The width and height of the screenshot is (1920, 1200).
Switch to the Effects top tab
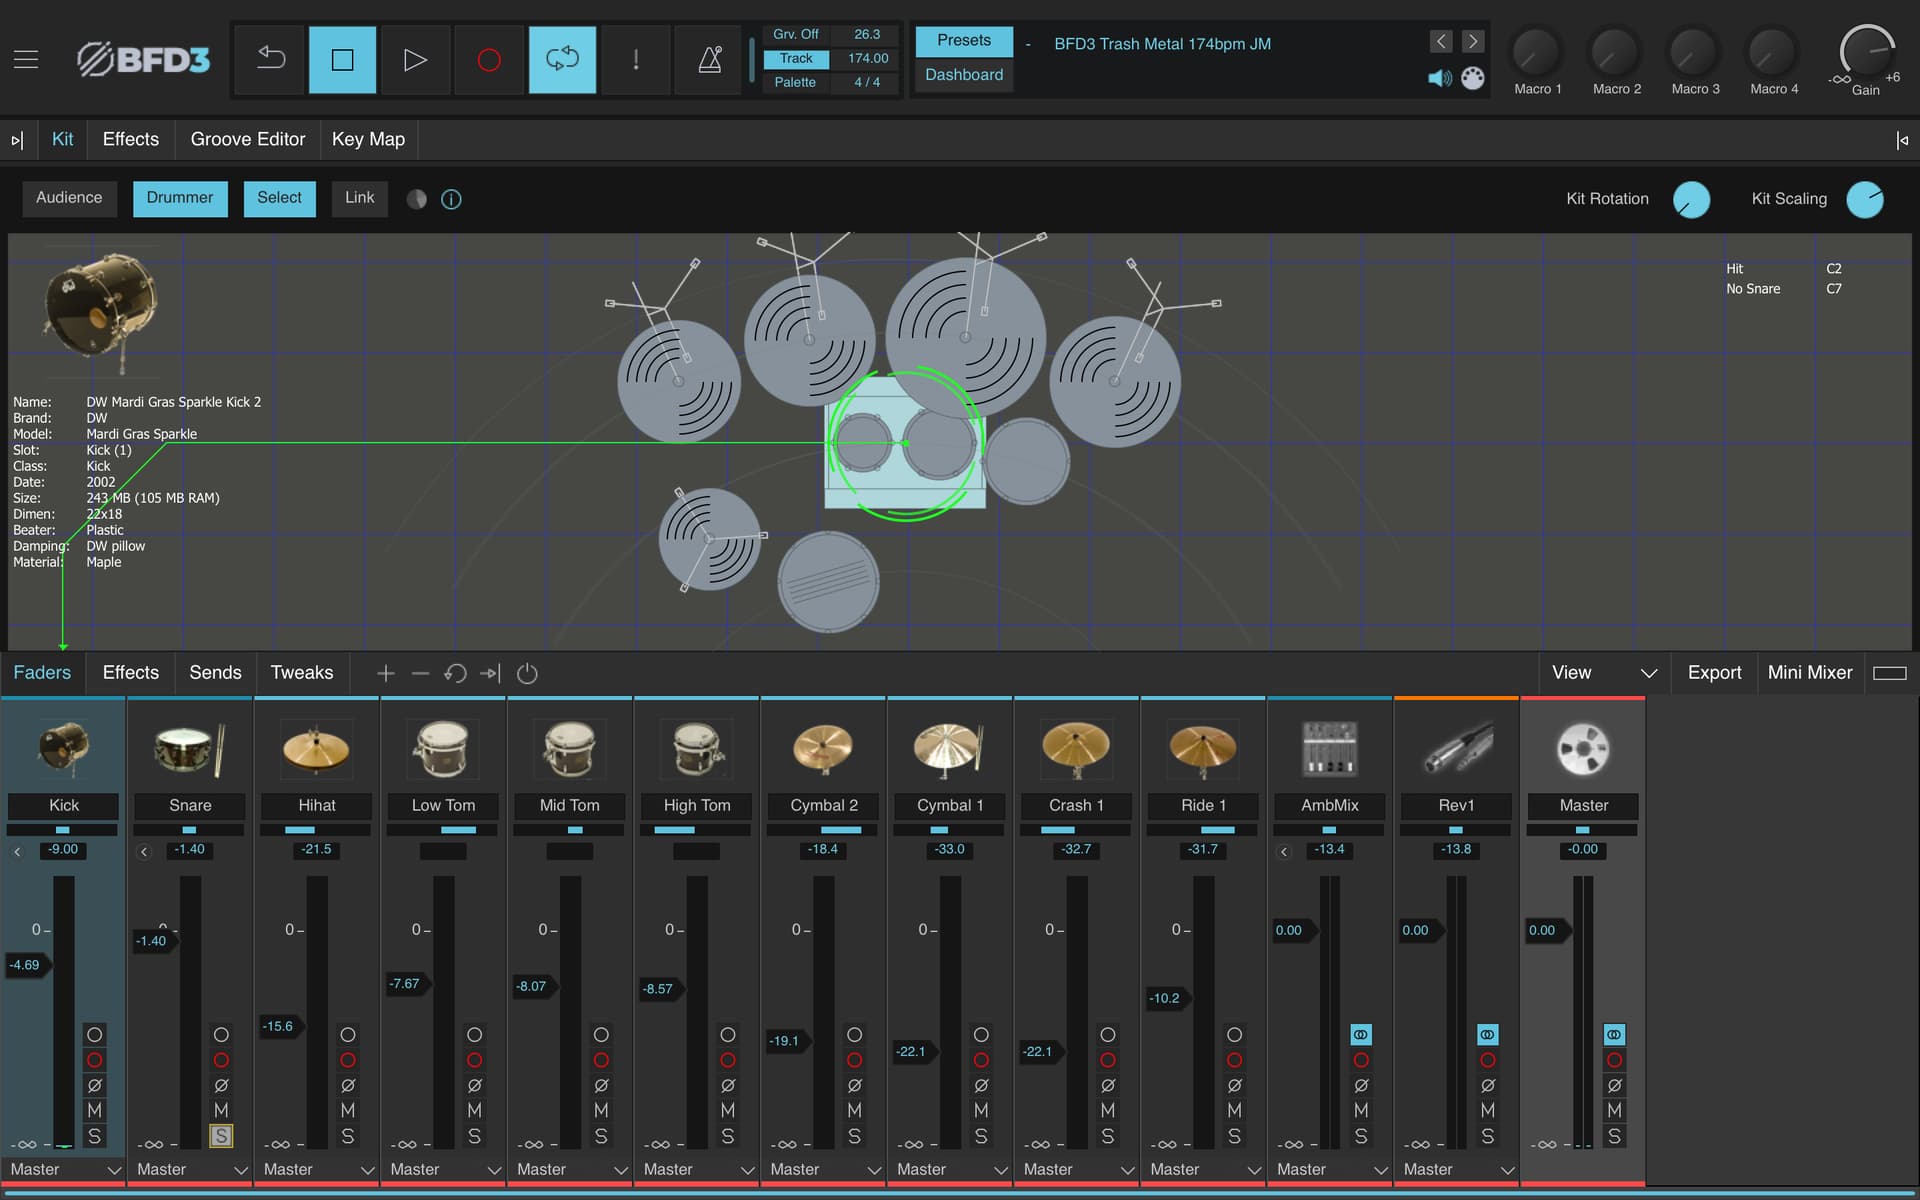coord(131,139)
